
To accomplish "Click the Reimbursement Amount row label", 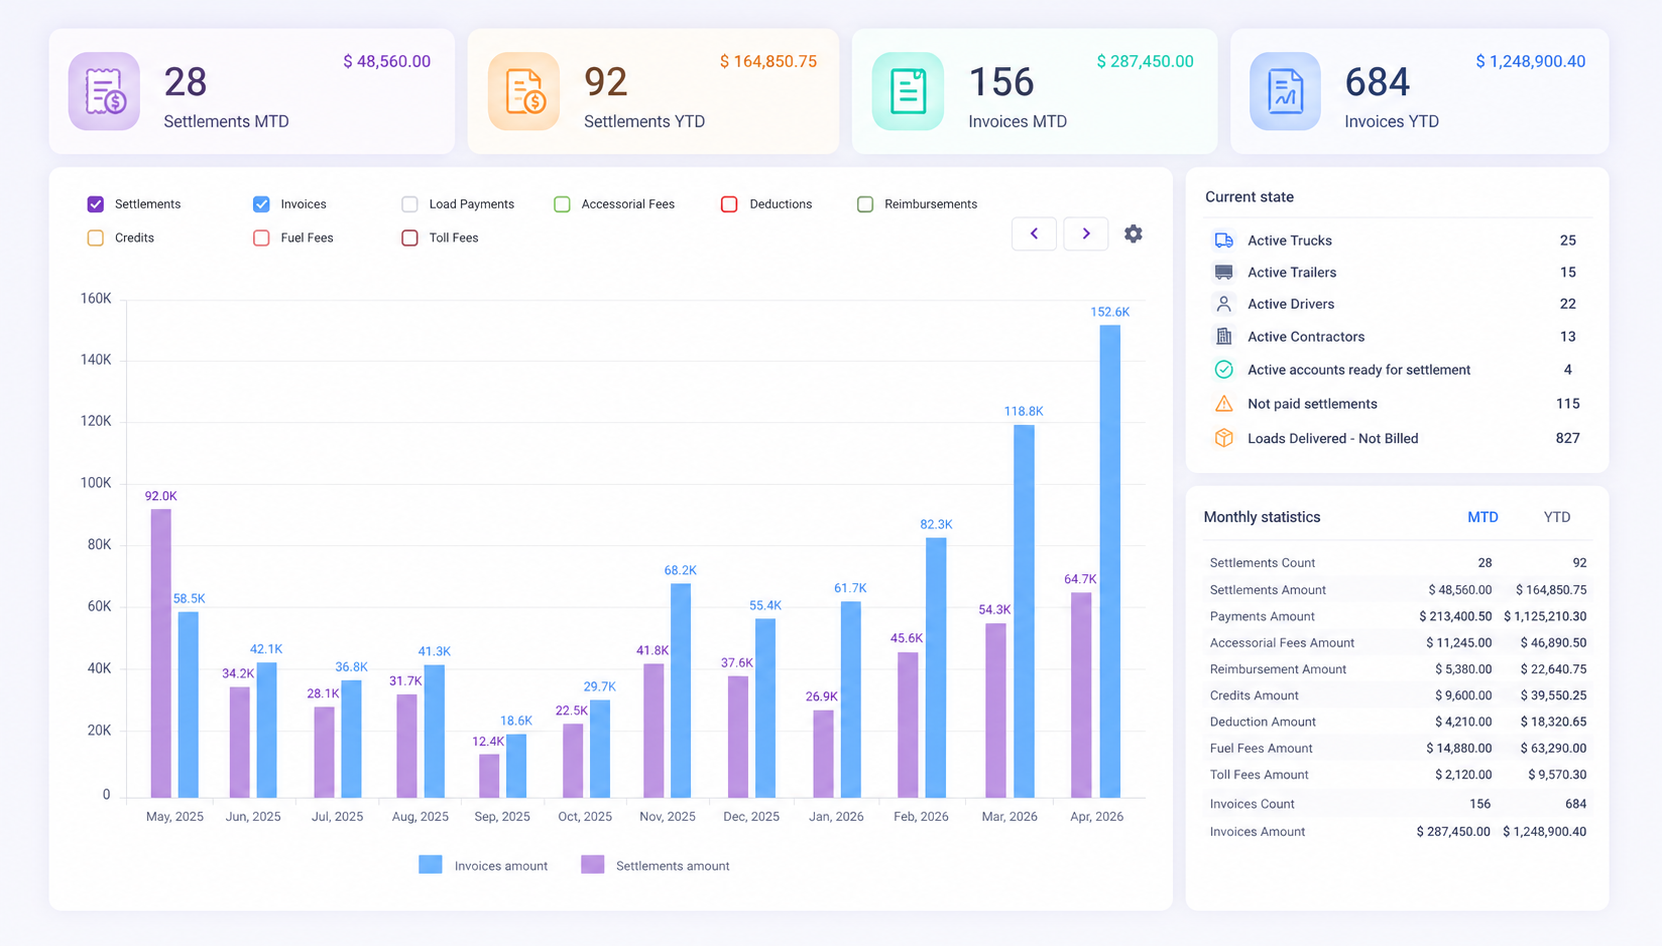I will pos(1278,669).
